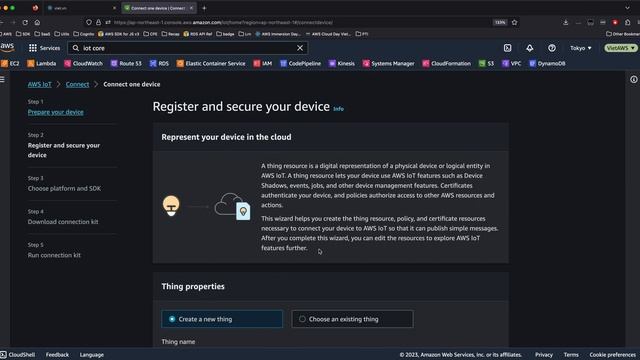Image resolution: width=640 pixels, height=360 pixels.
Task: Open the VietAWS account dropdown
Action: coord(621,48)
